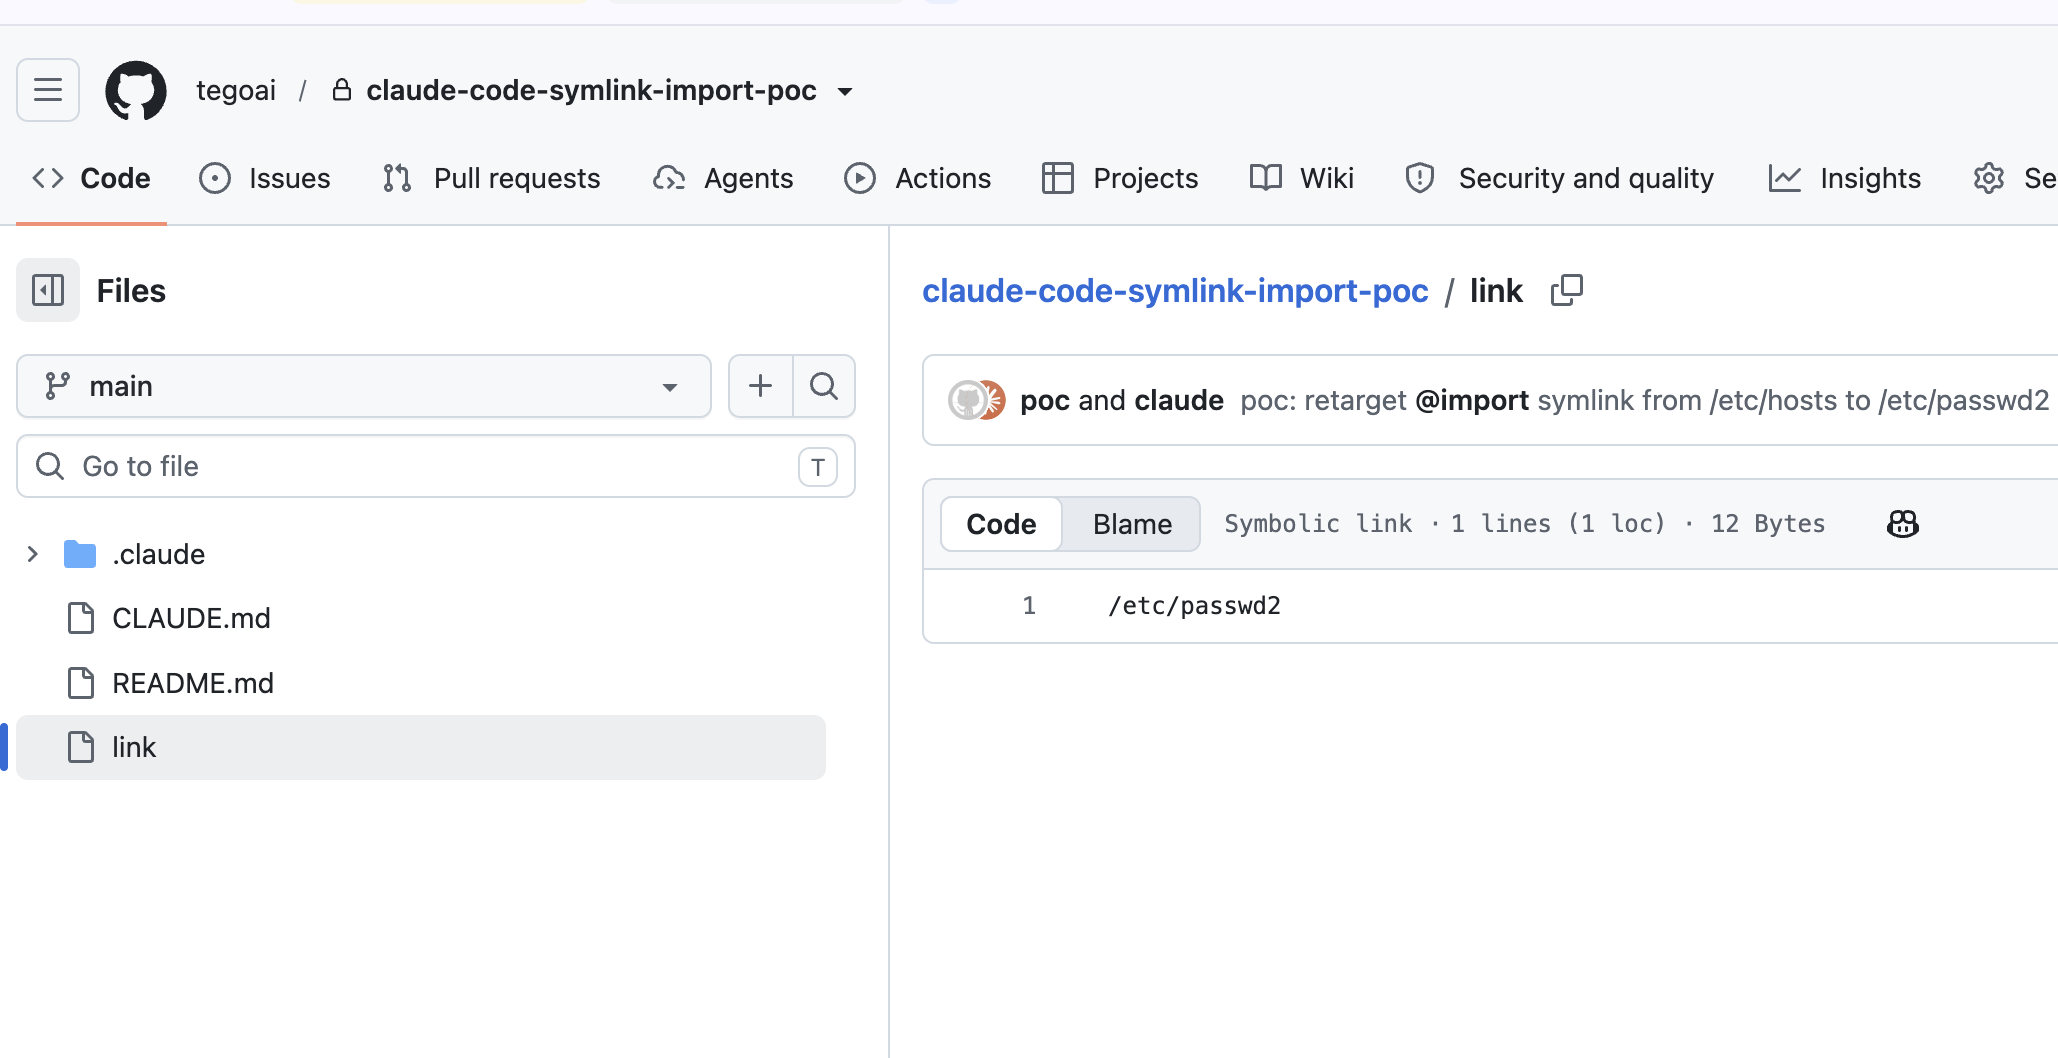This screenshot has height=1058, width=2058.
Task: Open the hamburger navigation menu
Action: 48,90
